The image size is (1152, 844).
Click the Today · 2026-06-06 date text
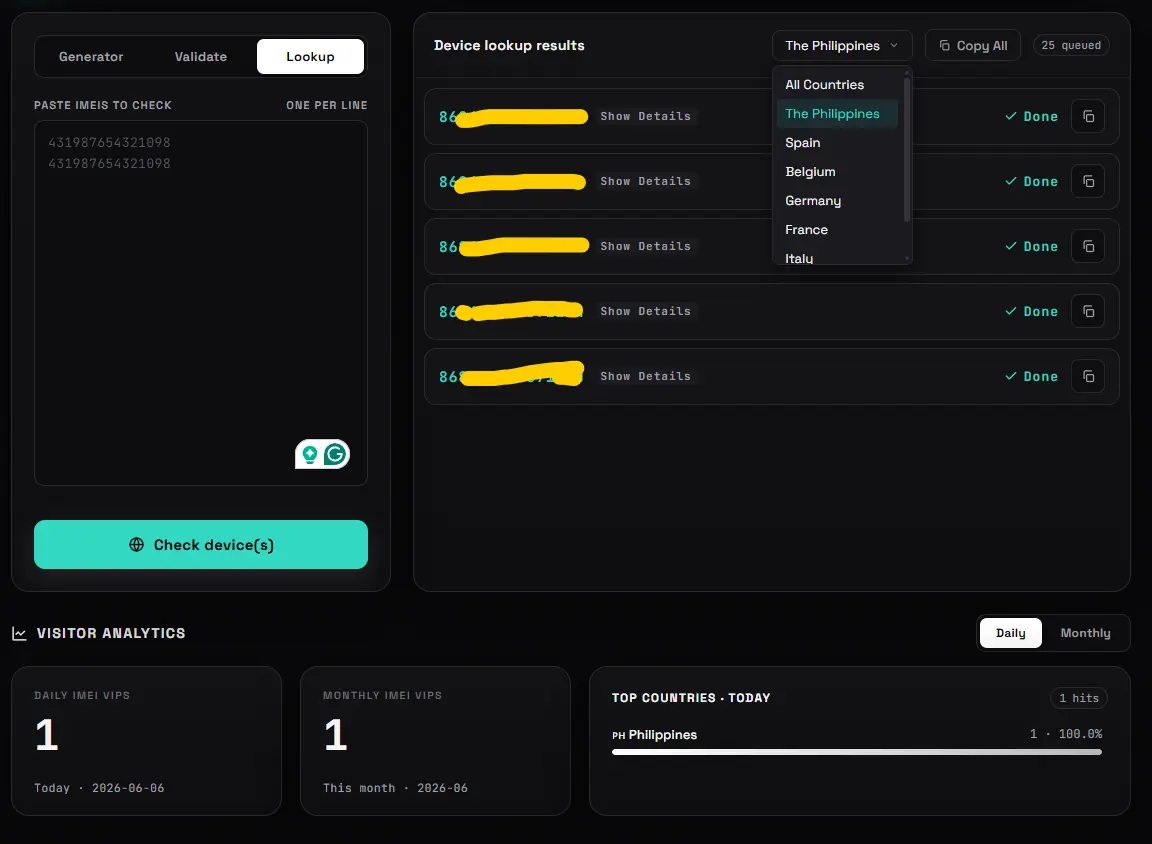pos(99,787)
